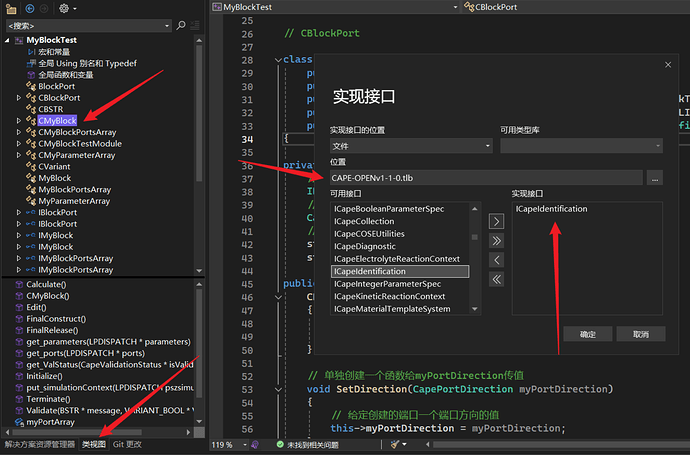Expand the first IMyBlock interface

pyautogui.click(x=18, y=235)
